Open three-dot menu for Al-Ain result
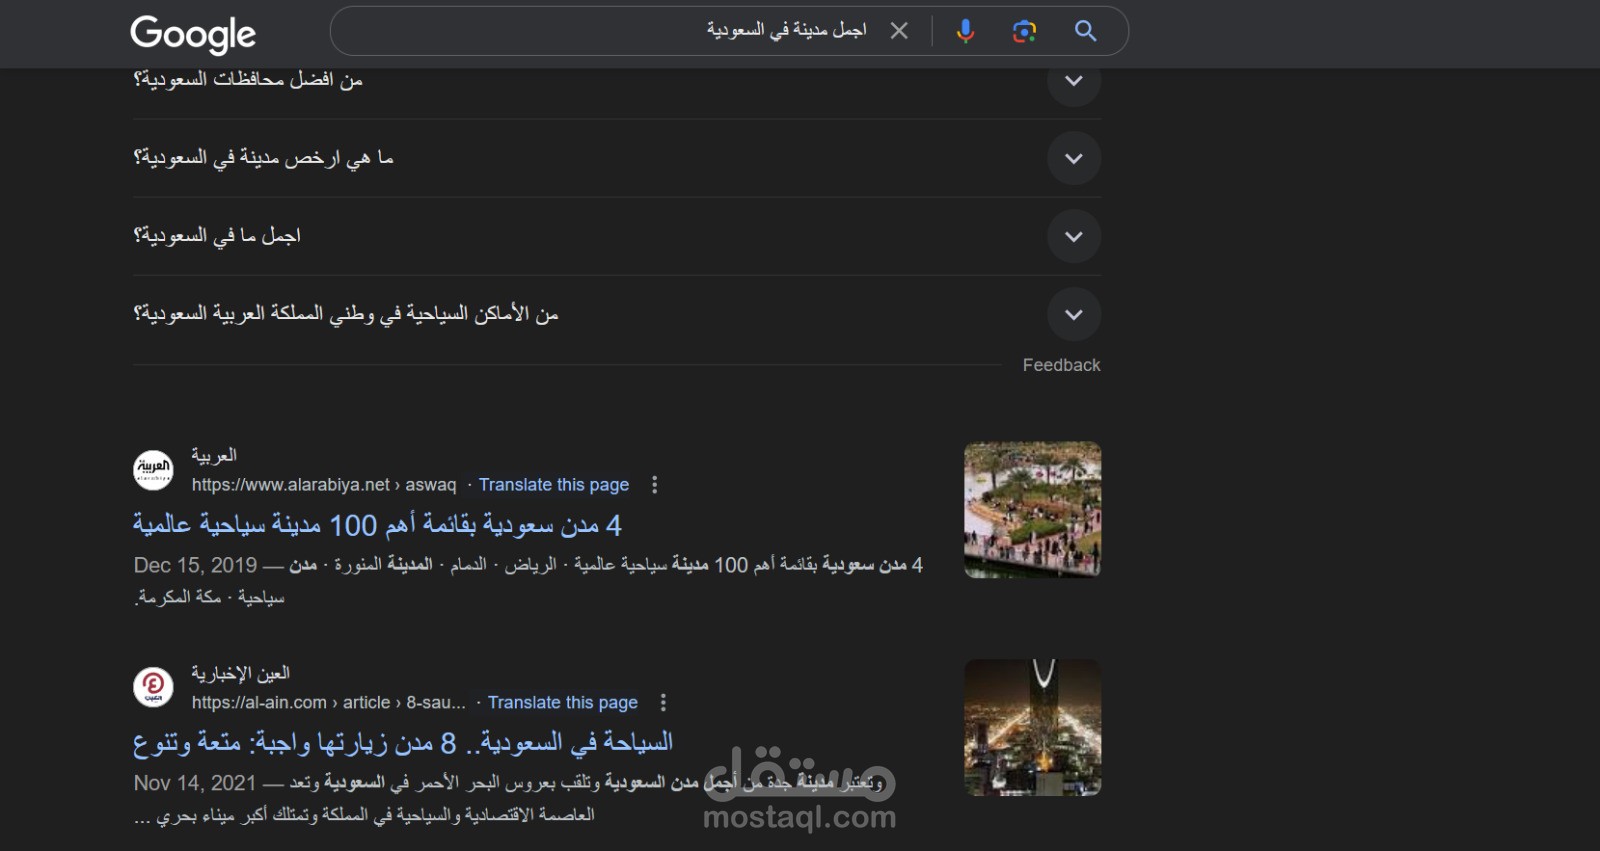Image resolution: width=1600 pixels, height=851 pixels. [663, 703]
